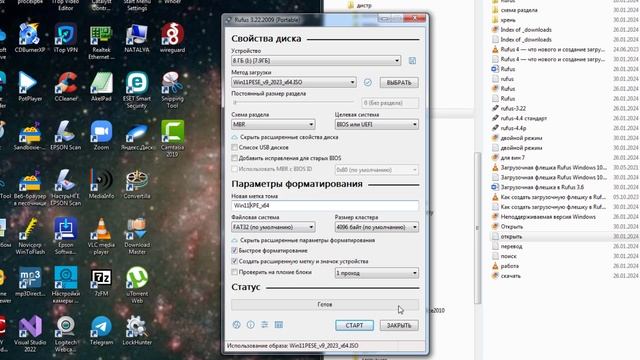Viewport: 640px width, 360px height.
Task: Launch VLC media player icon
Action: click(101, 236)
